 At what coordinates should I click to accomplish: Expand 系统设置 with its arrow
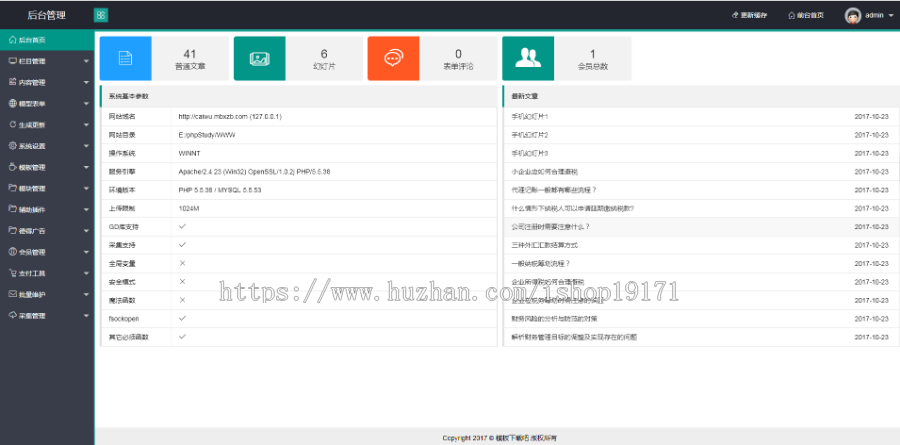(x=86, y=146)
